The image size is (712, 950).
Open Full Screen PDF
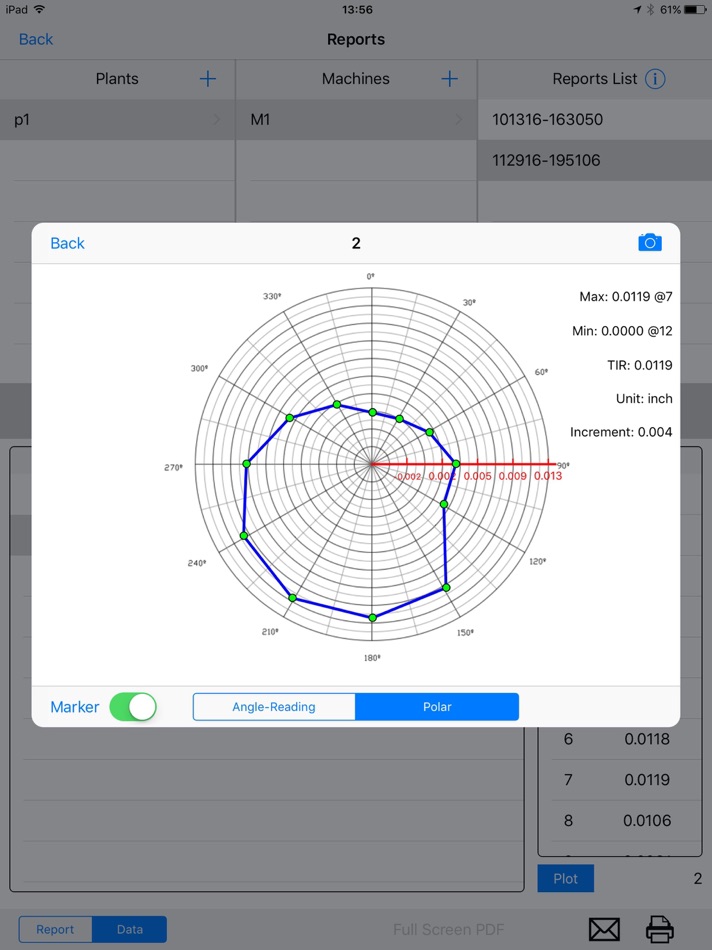(448, 929)
